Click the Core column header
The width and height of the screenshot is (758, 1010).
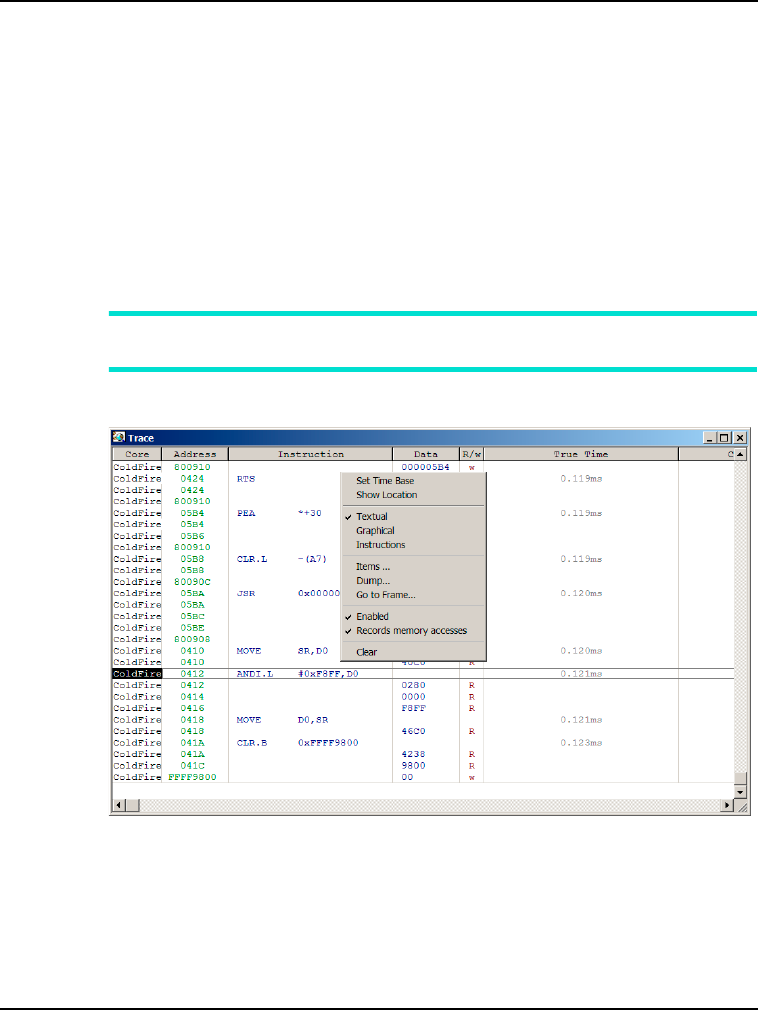(137, 454)
